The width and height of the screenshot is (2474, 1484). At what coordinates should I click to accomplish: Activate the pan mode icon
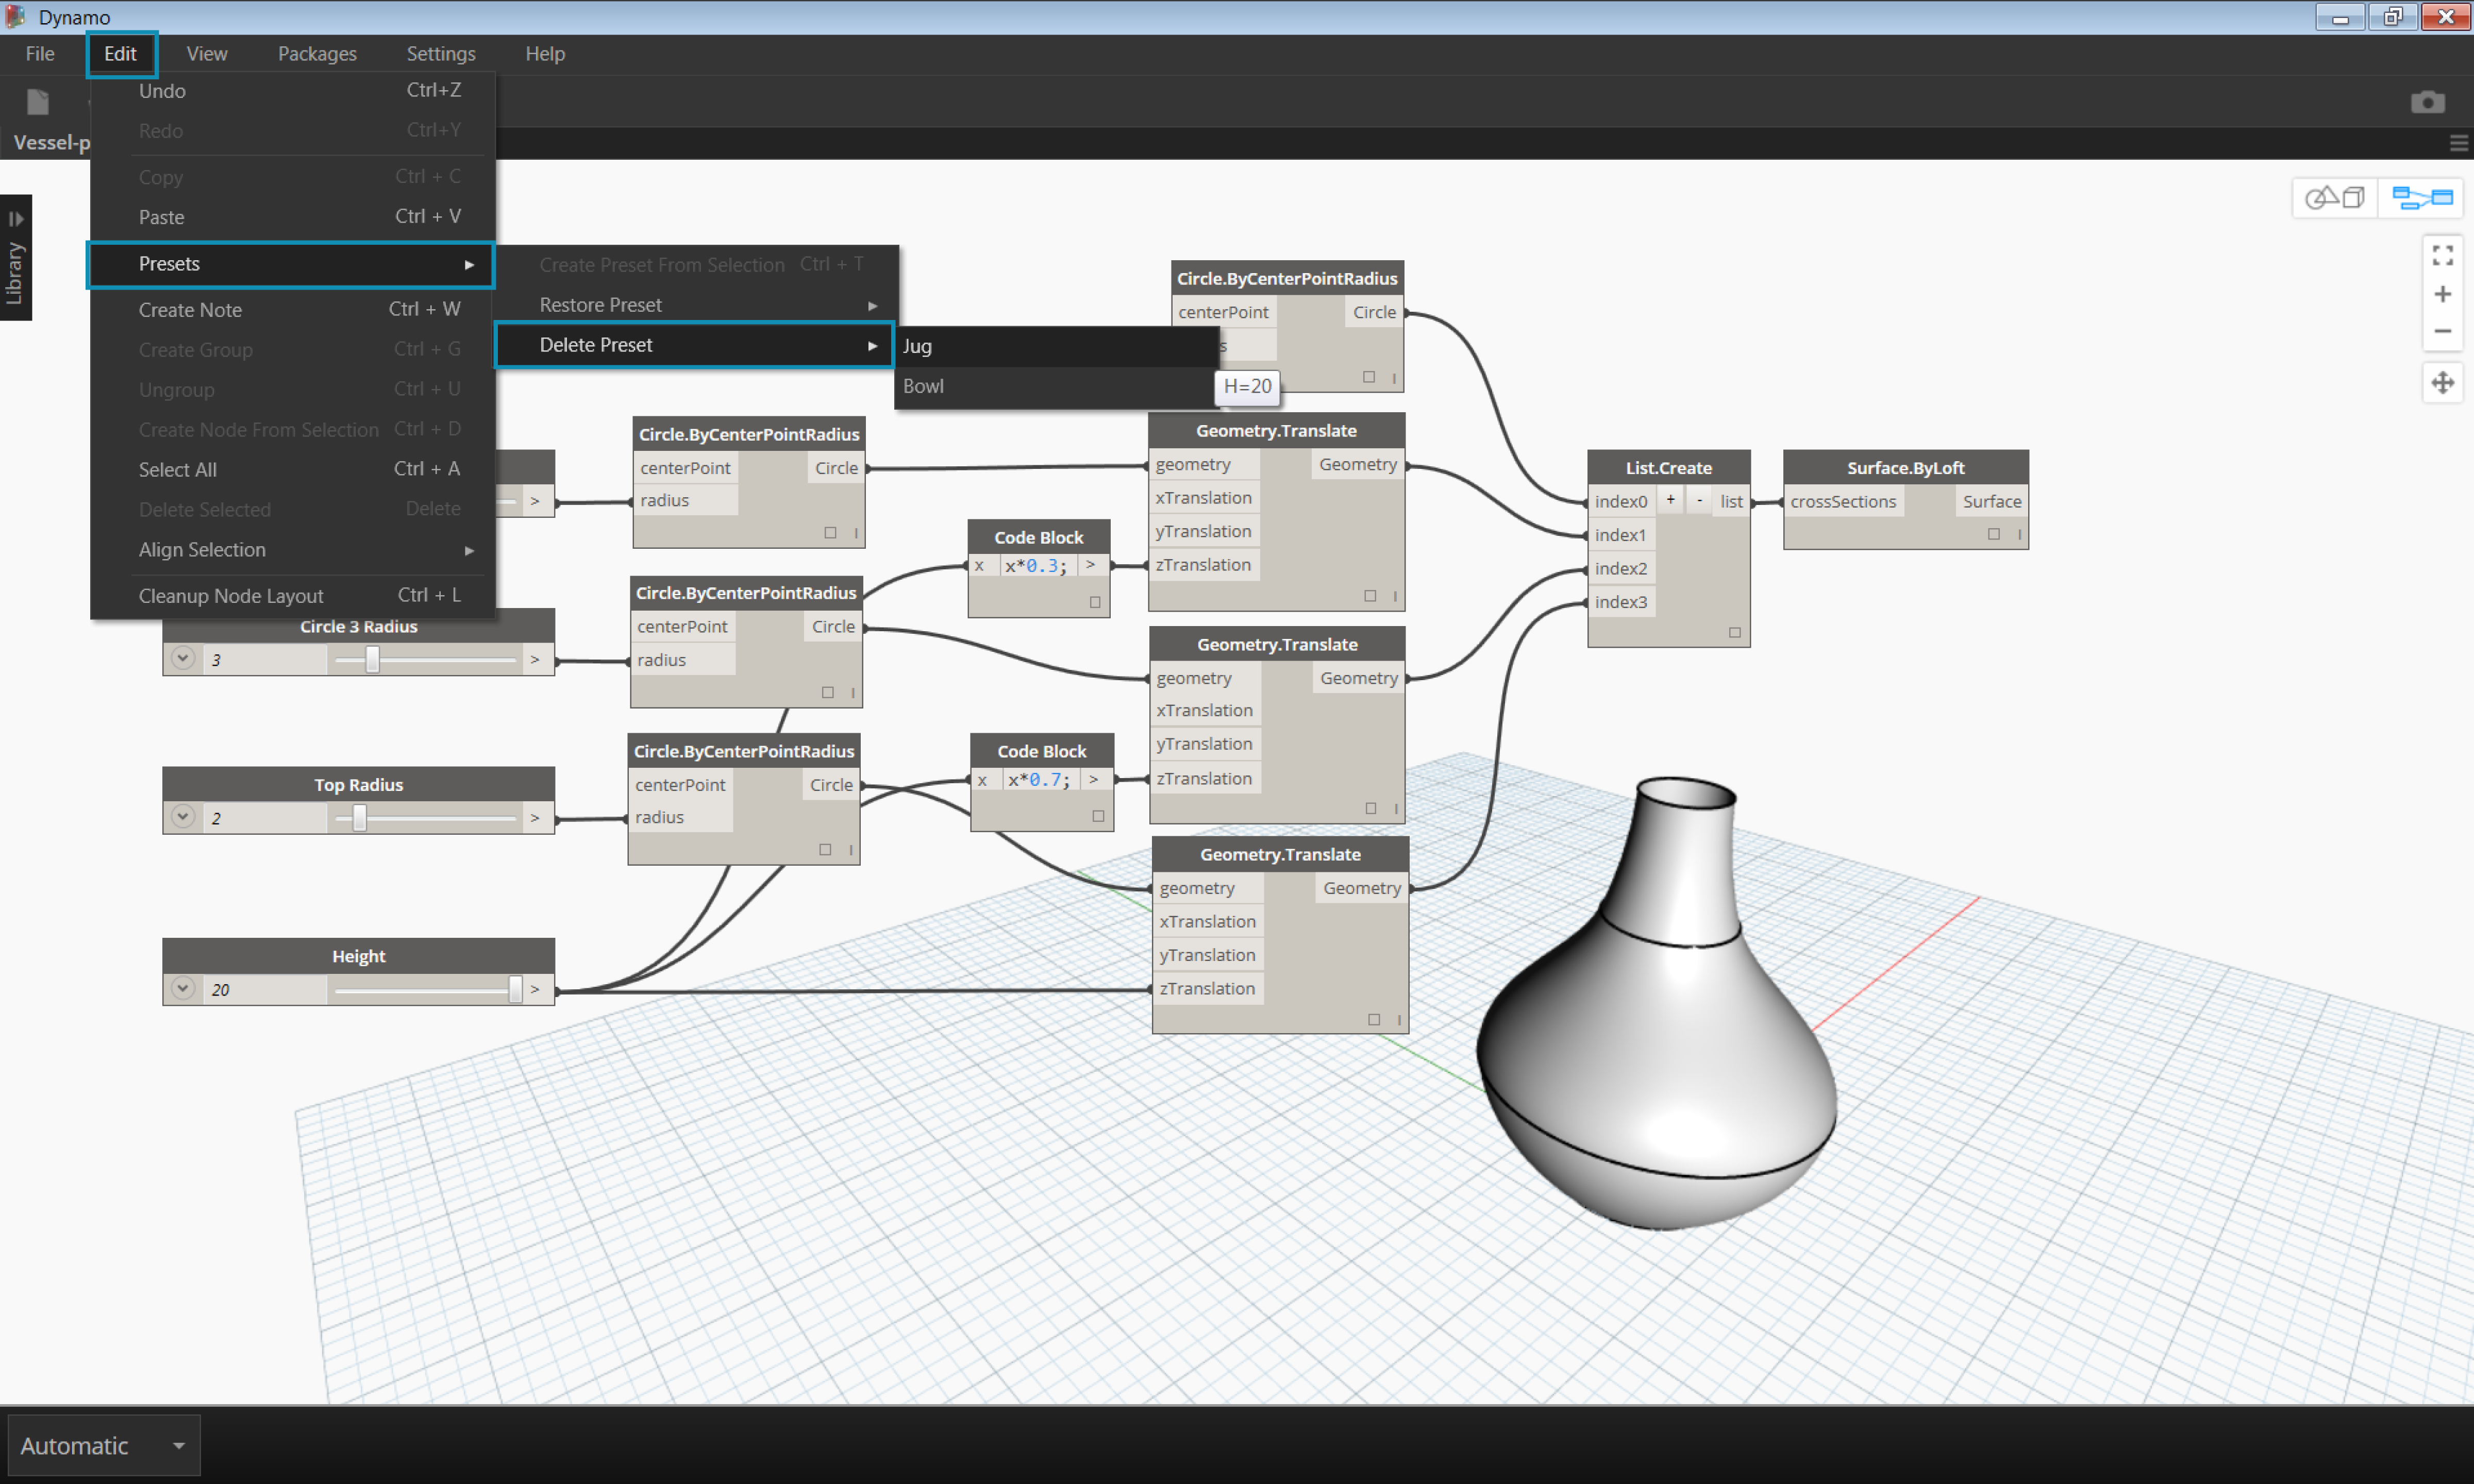pos(2442,383)
